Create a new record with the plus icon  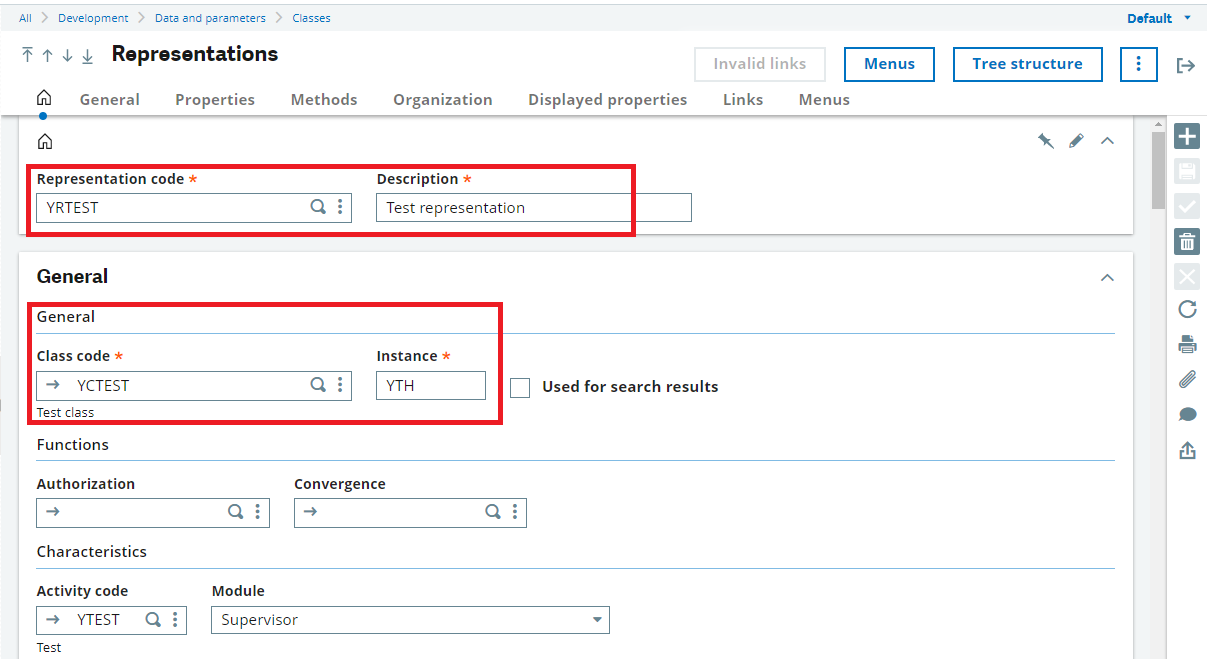pyautogui.click(x=1187, y=136)
